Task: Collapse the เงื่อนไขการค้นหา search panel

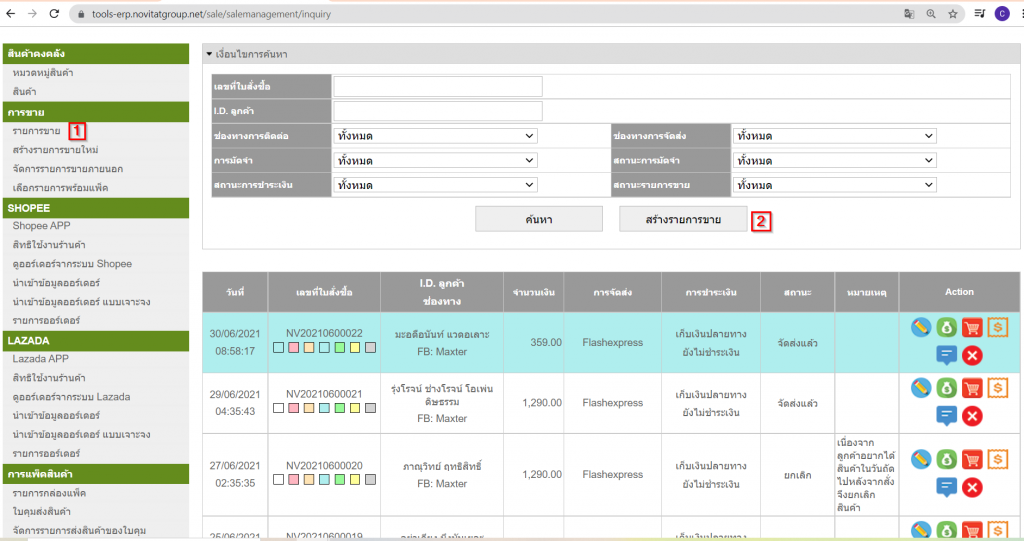Action: pyautogui.click(x=208, y=54)
